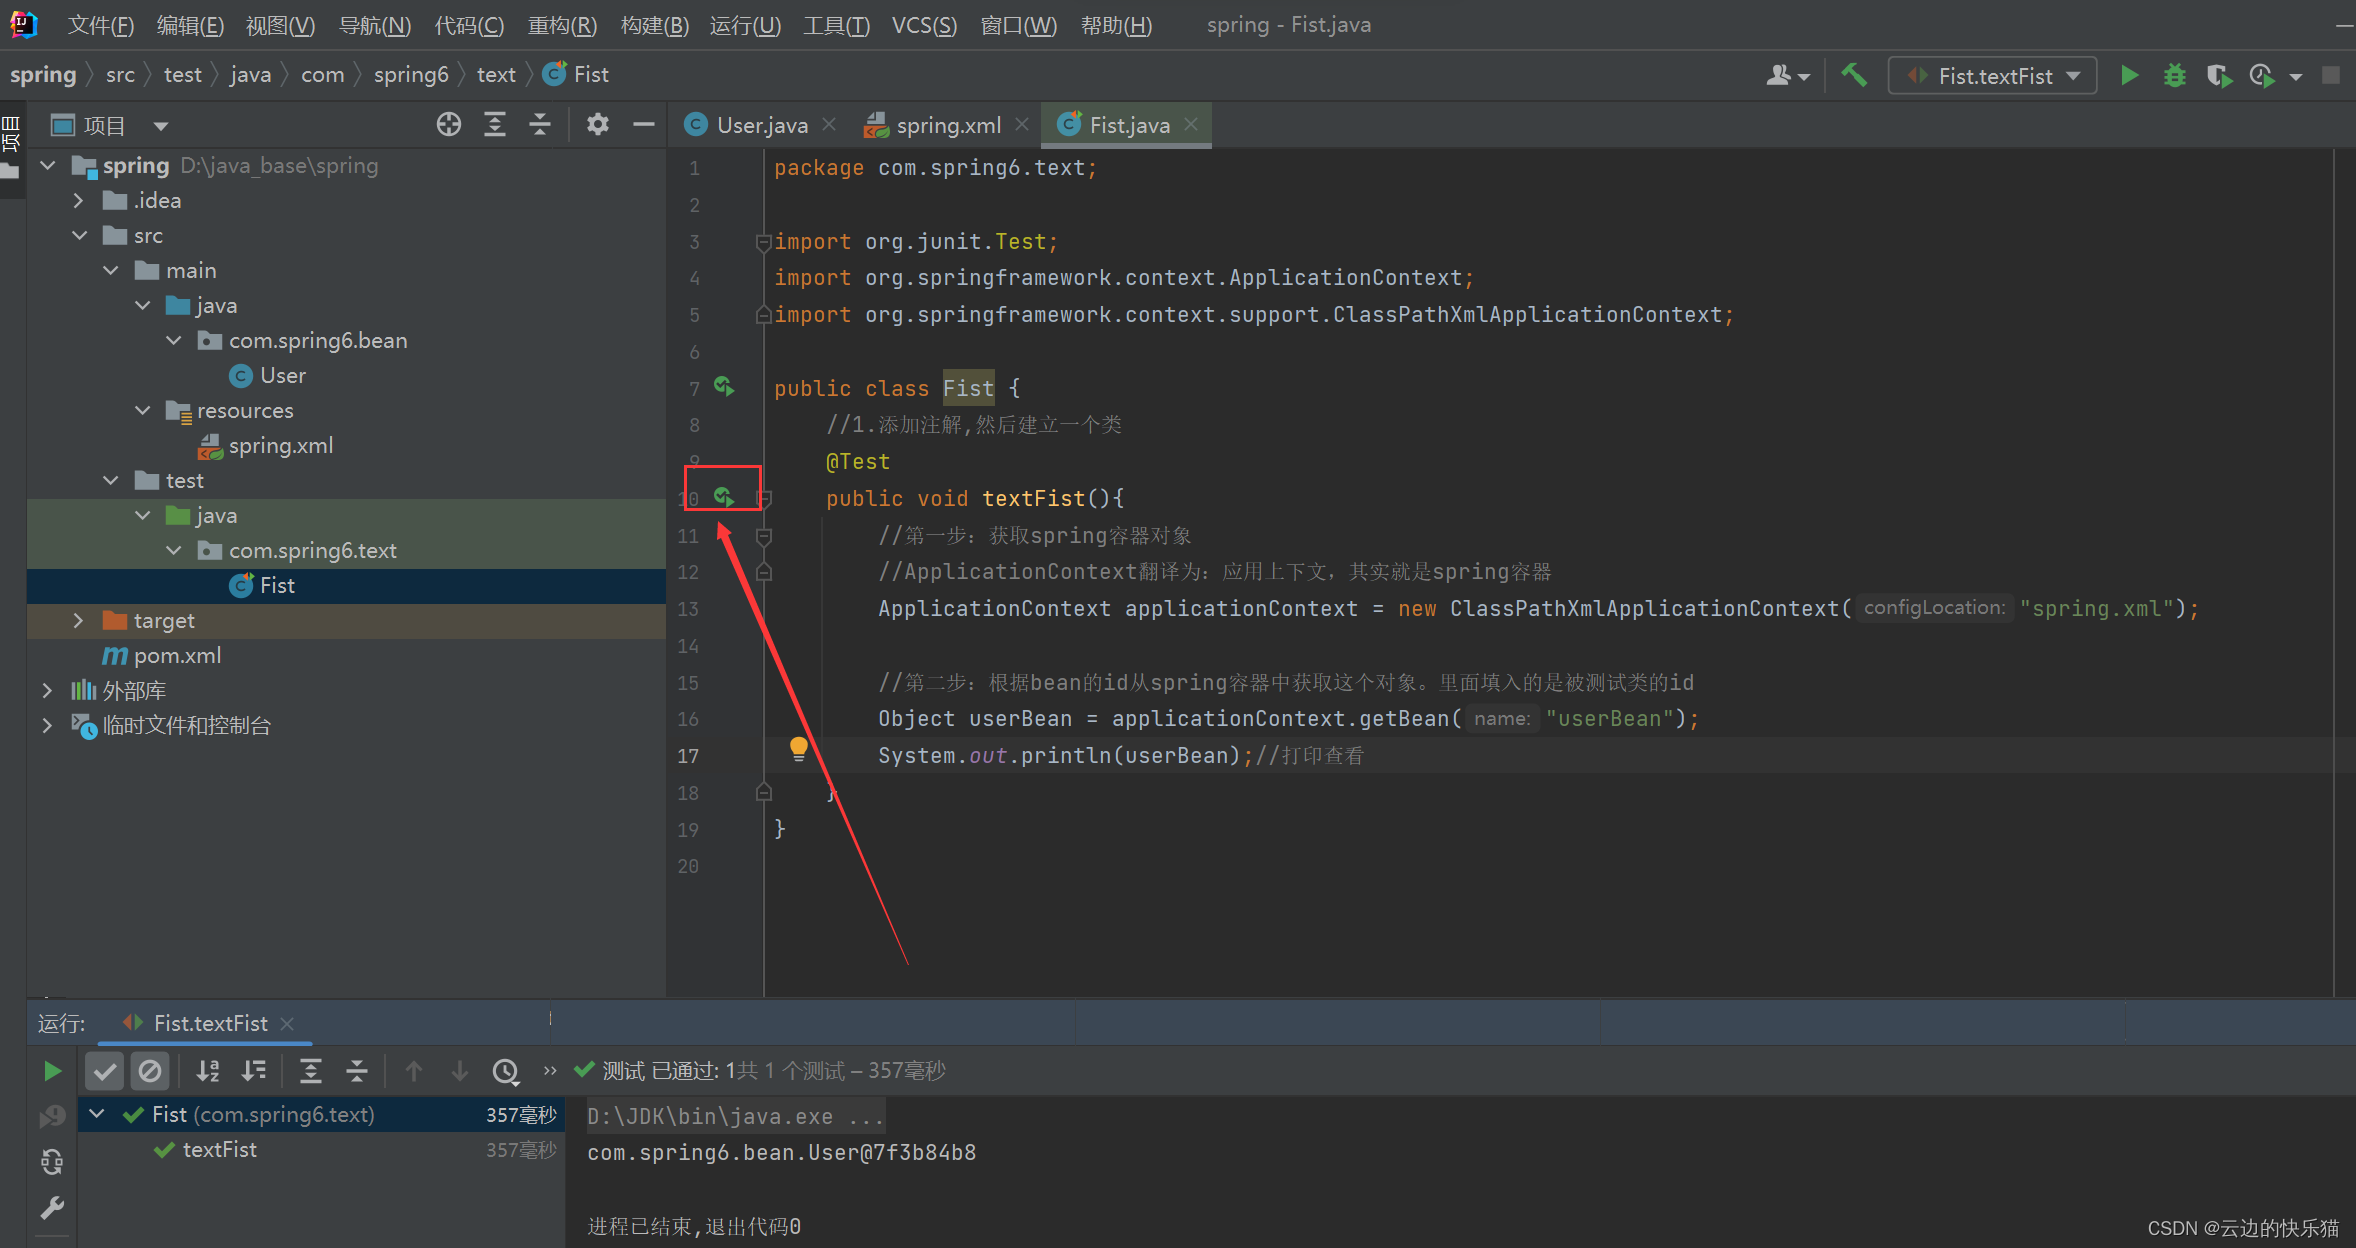Screen dimensions: 2356x1248
Task: Click the yellow lightbulb intention icon
Action: (798, 748)
